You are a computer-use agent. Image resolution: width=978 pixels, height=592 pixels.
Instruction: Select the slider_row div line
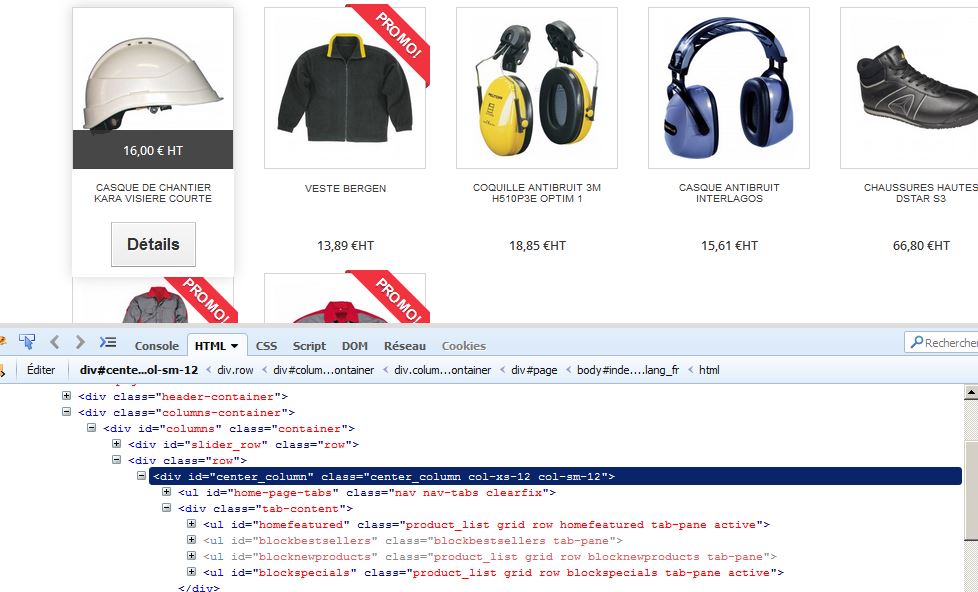[x=244, y=445]
